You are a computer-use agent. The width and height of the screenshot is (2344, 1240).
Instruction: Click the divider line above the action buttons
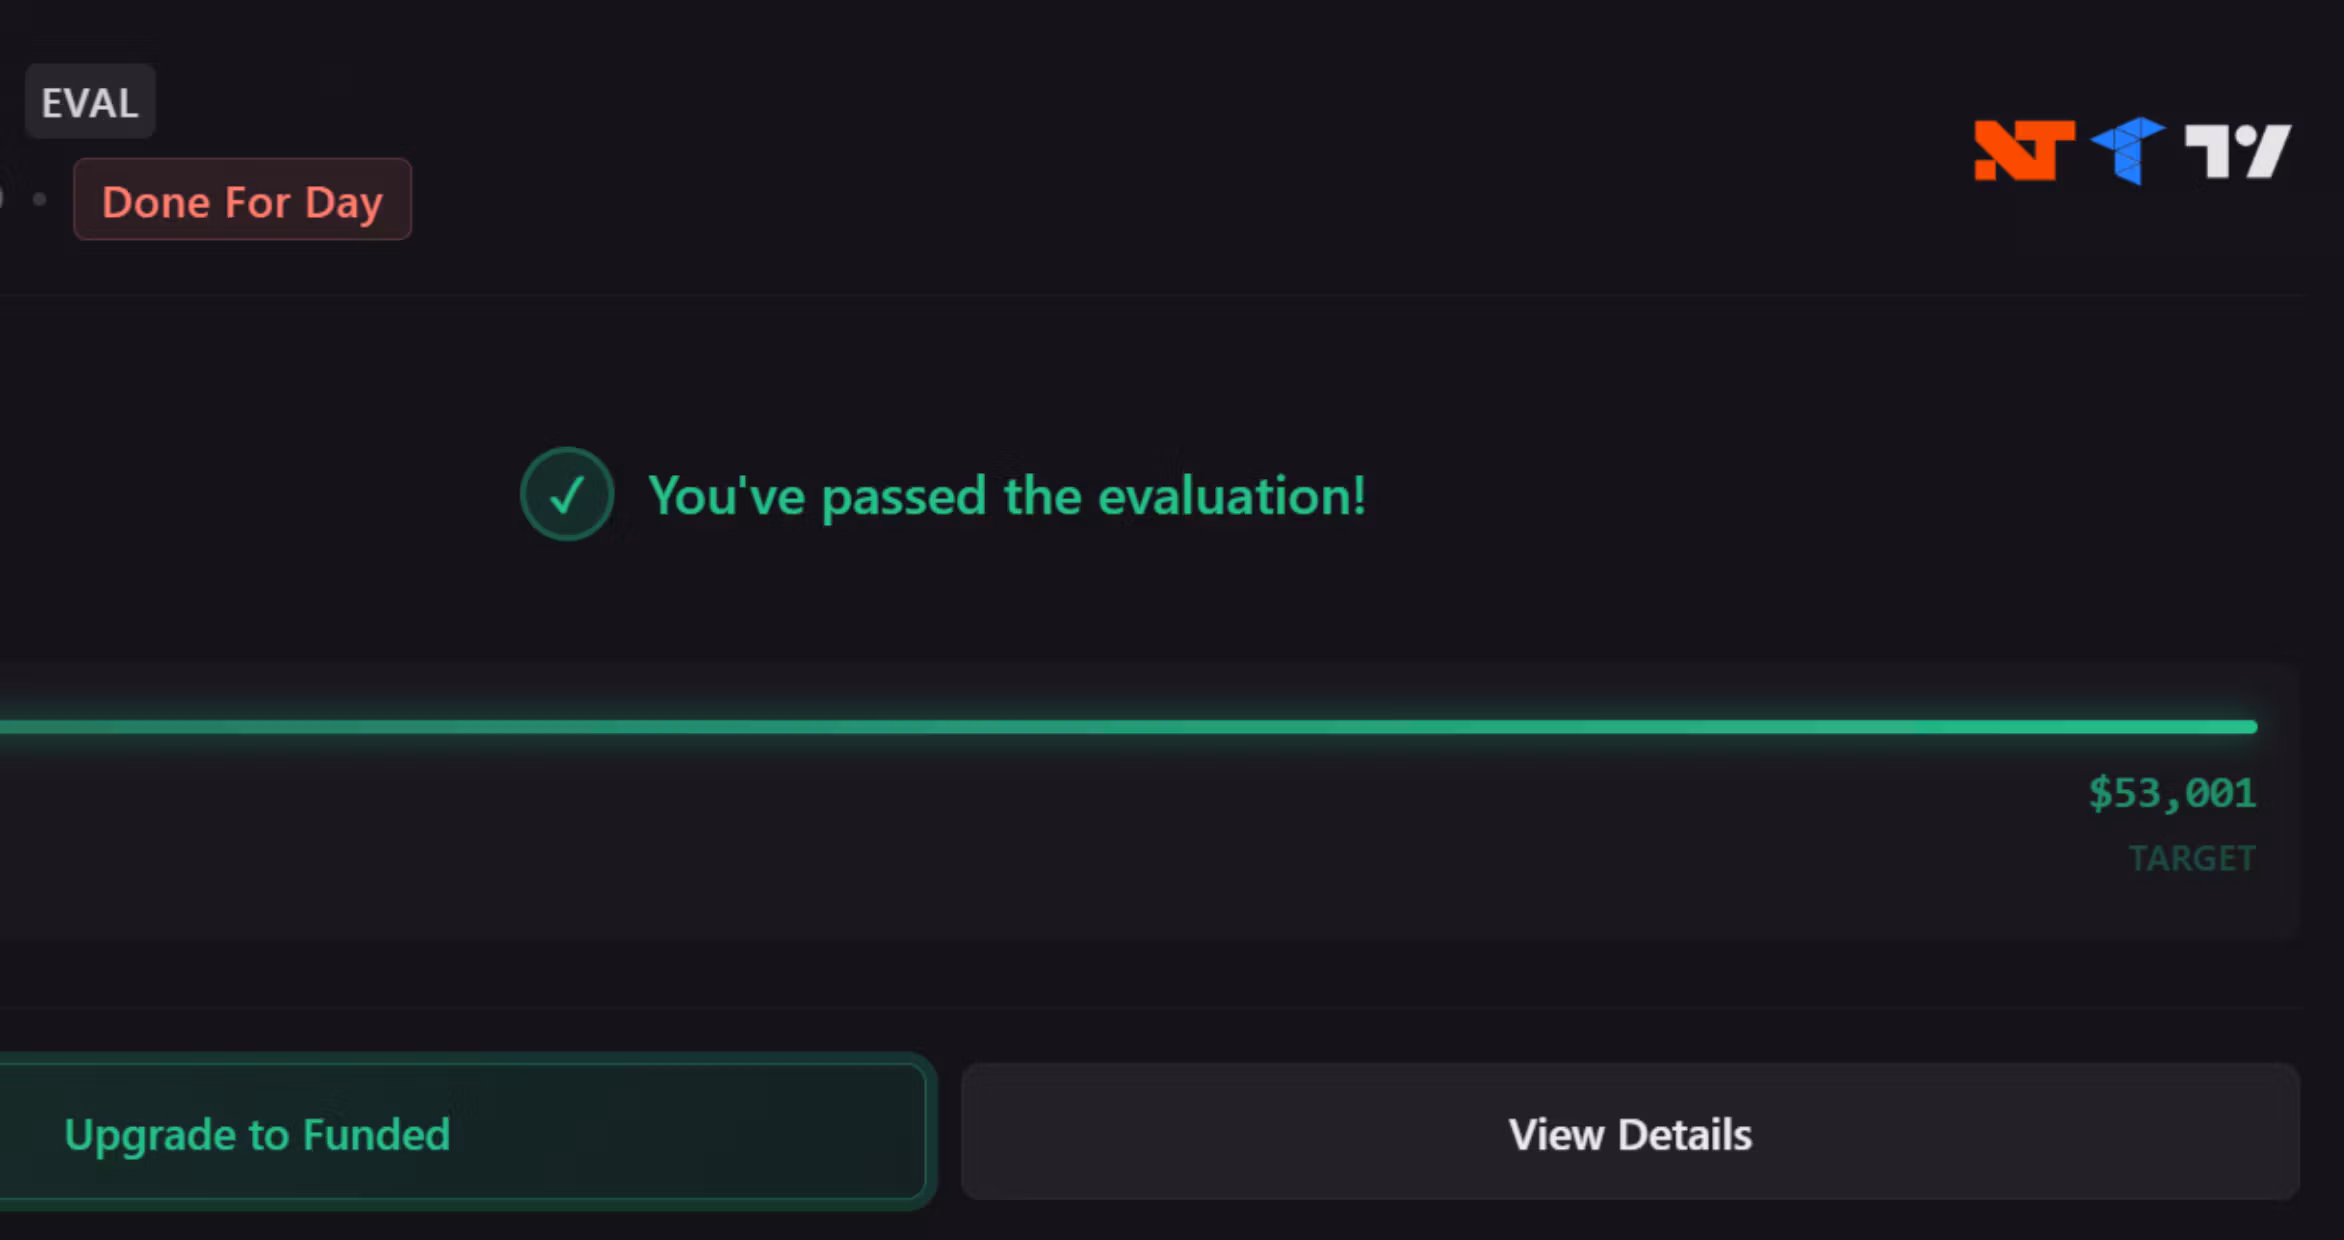(1150, 1007)
